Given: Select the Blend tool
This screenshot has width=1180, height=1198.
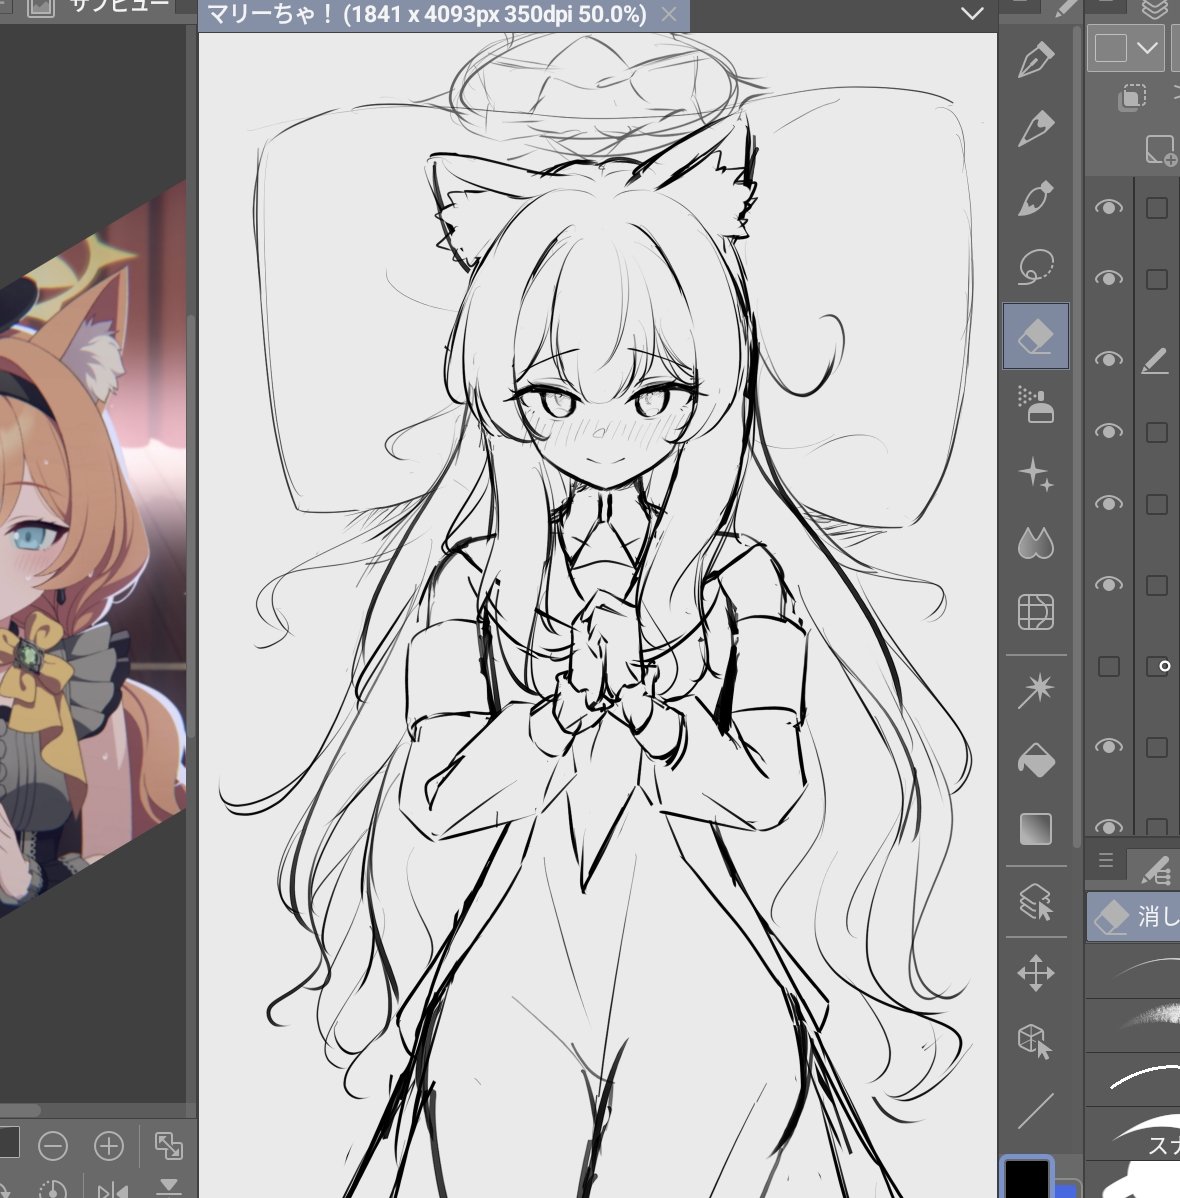Looking at the screenshot, I should point(1036,542).
